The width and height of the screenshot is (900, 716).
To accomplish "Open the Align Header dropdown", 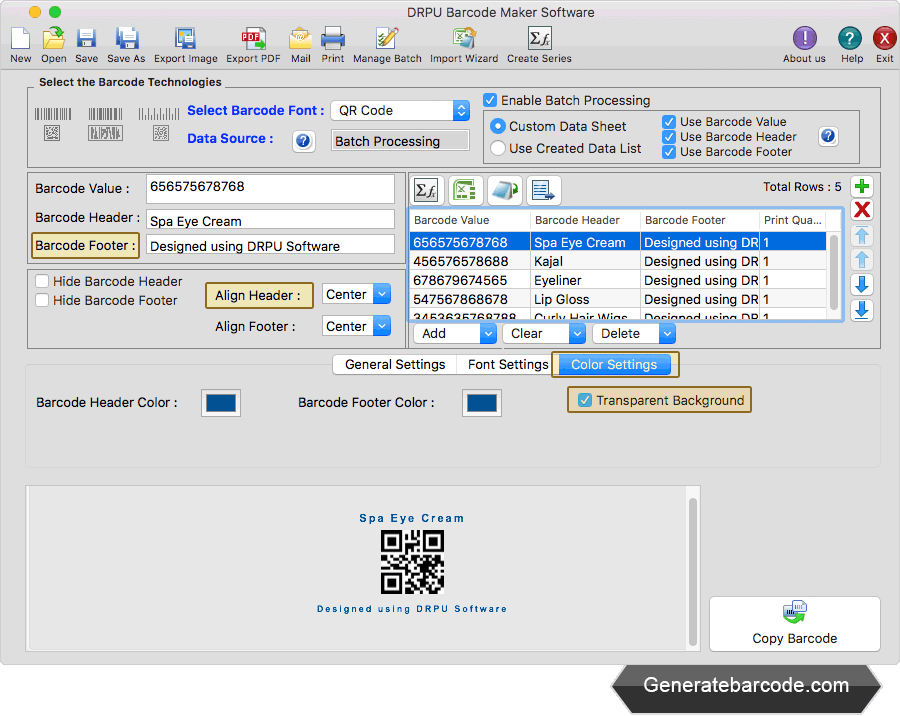I will coord(356,295).
